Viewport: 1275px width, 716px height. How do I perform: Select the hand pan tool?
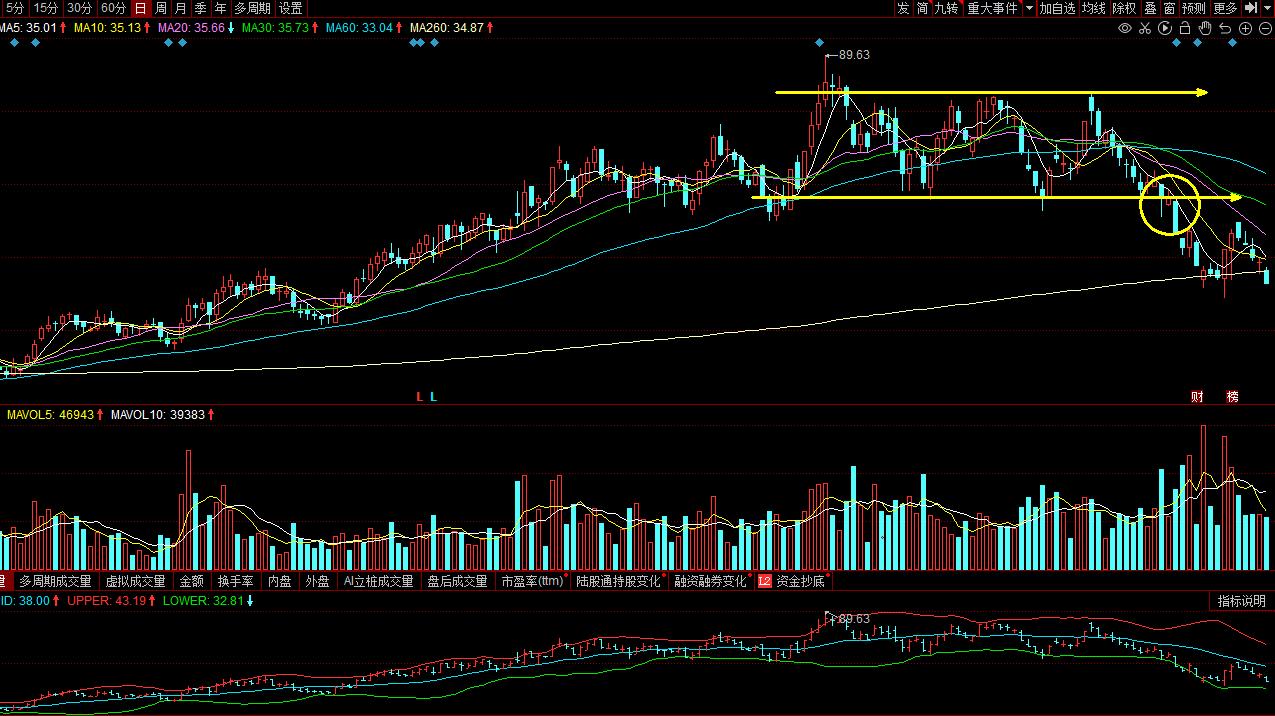[x=1205, y=28]
